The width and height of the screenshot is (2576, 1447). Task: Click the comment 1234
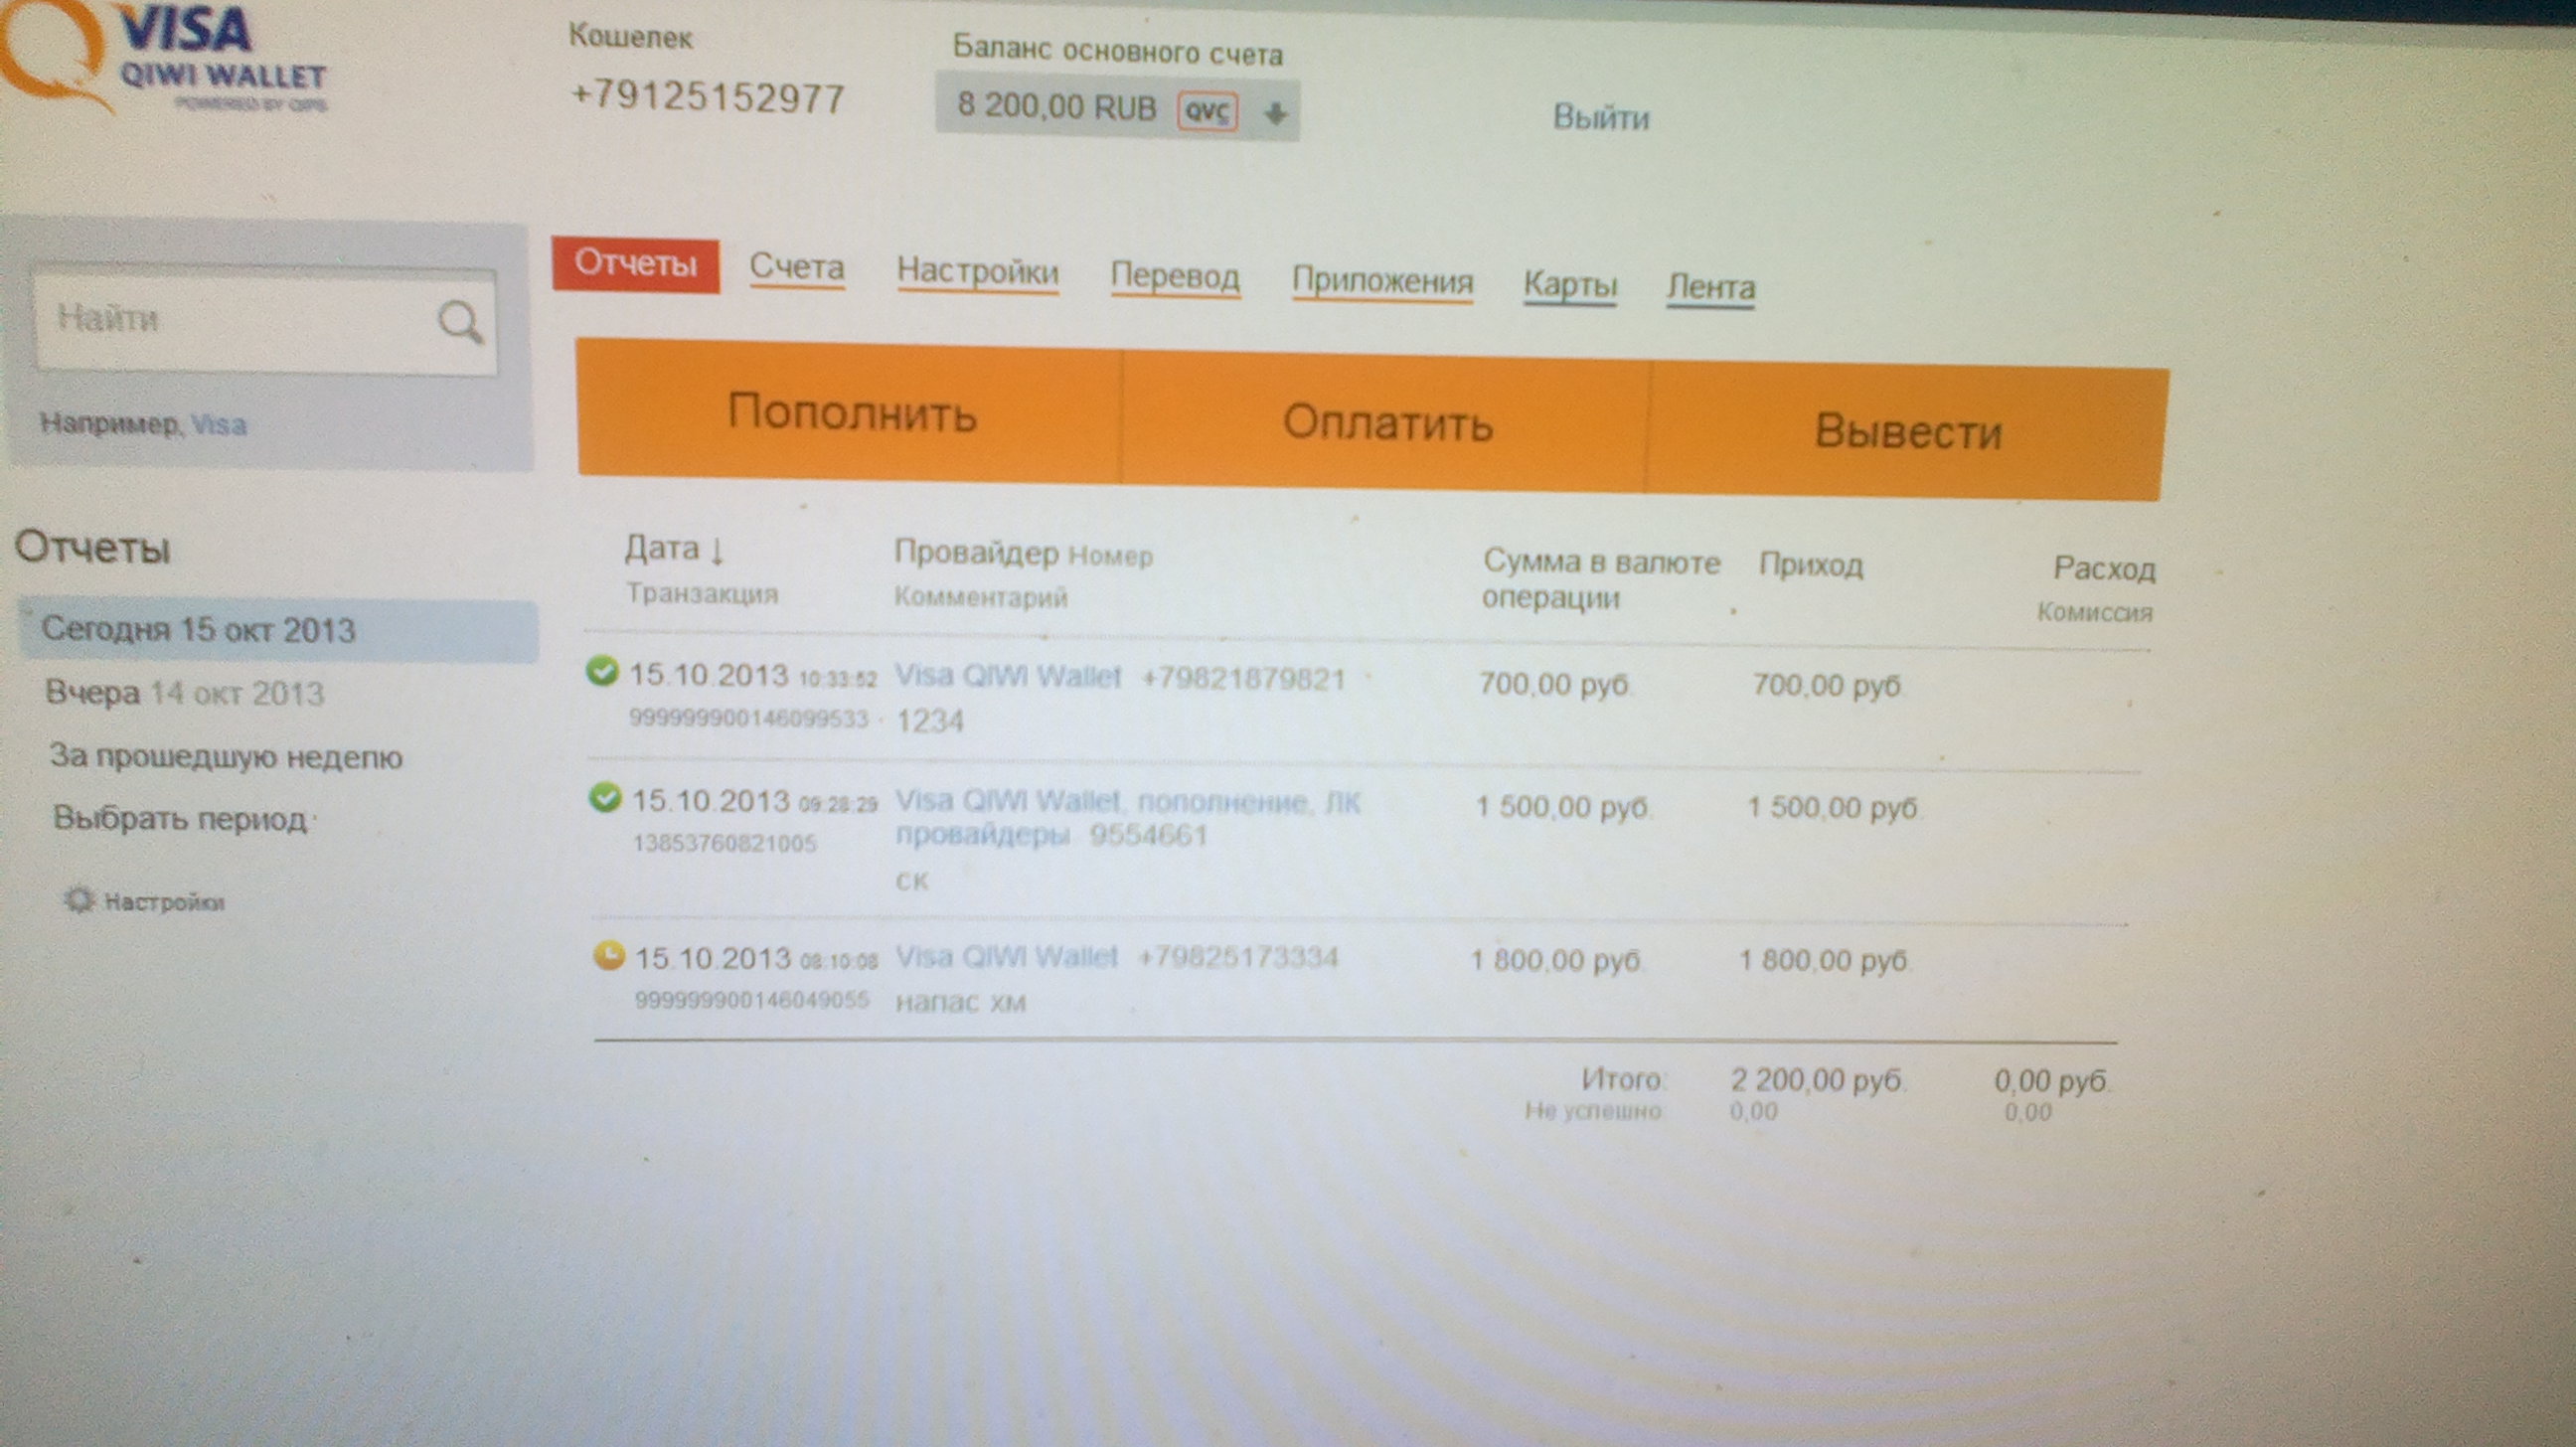[929, 721]
